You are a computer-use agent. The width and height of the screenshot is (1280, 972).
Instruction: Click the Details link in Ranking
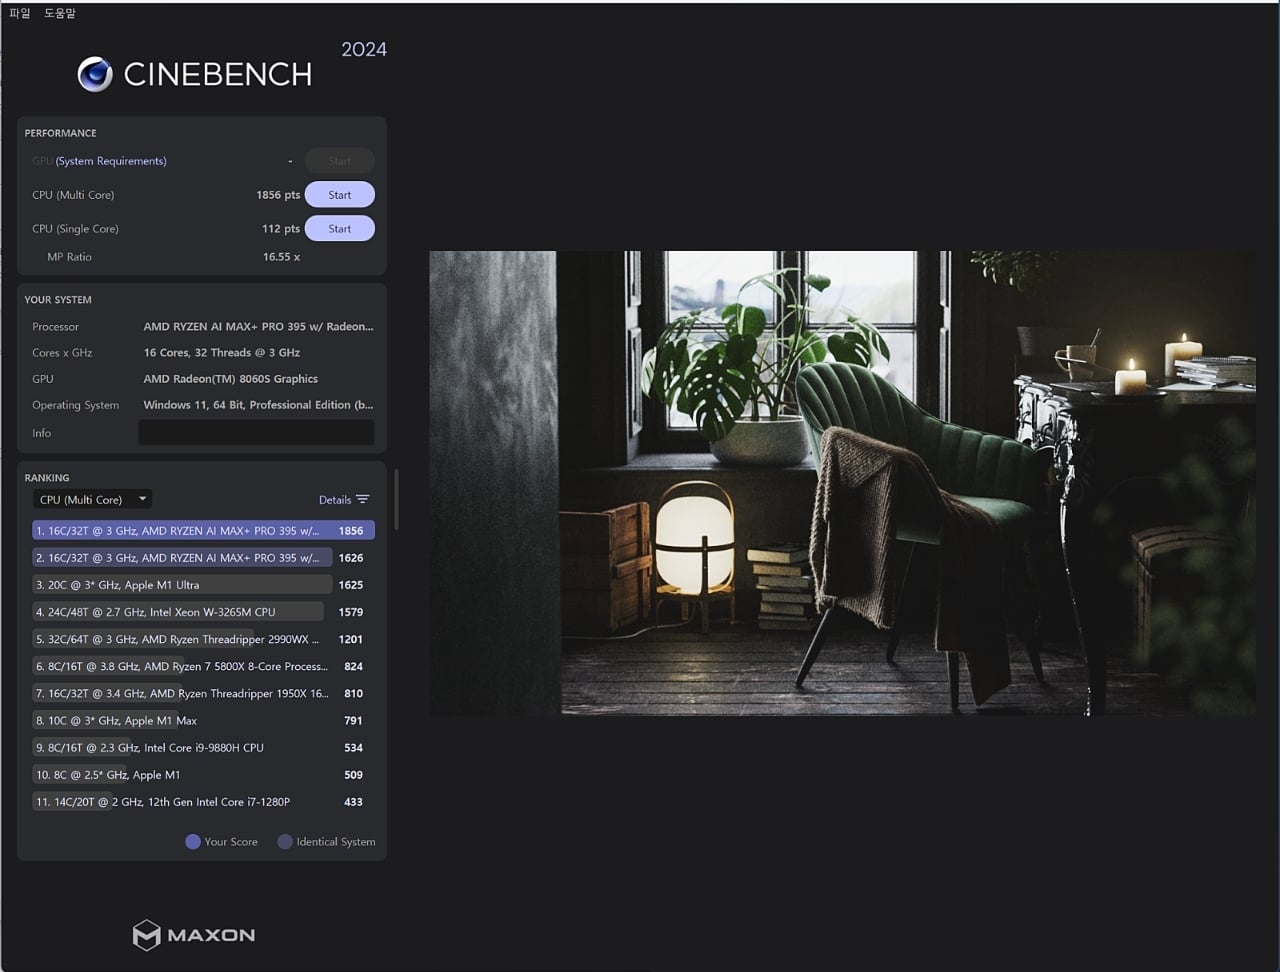(335, 500)
